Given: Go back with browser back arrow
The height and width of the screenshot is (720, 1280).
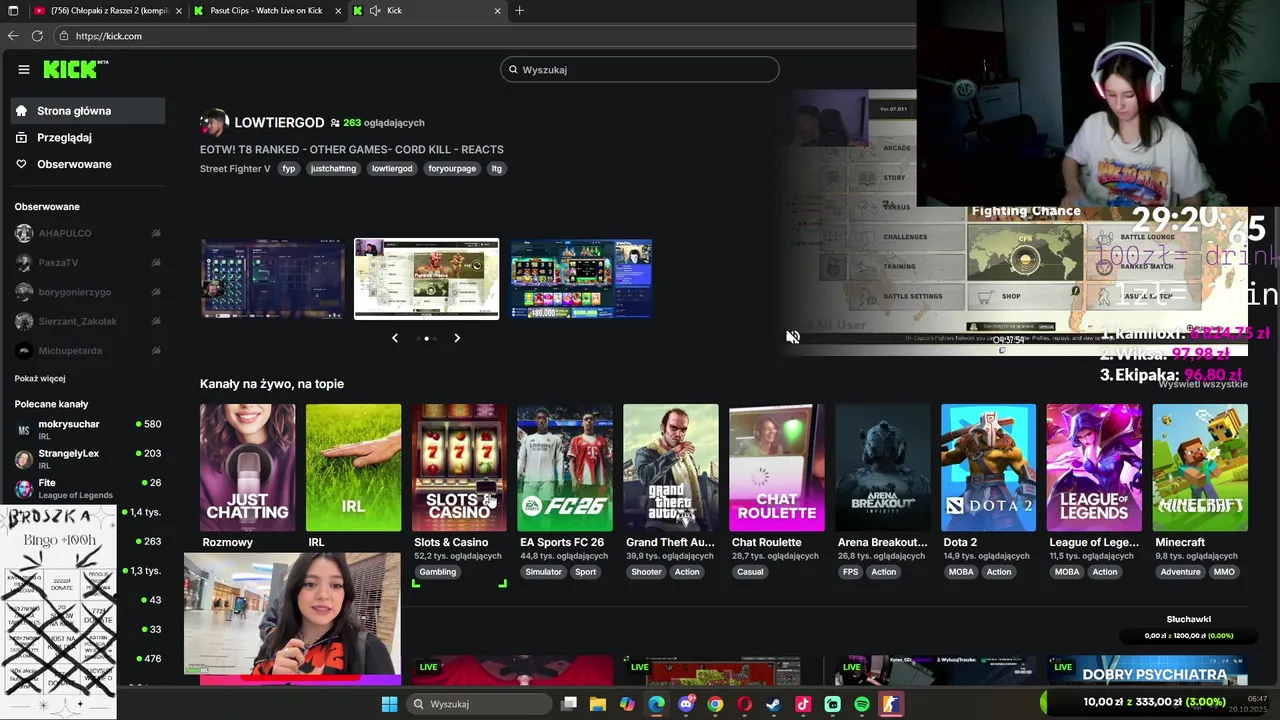Looking at the screenshot, I should click(13, 36).
